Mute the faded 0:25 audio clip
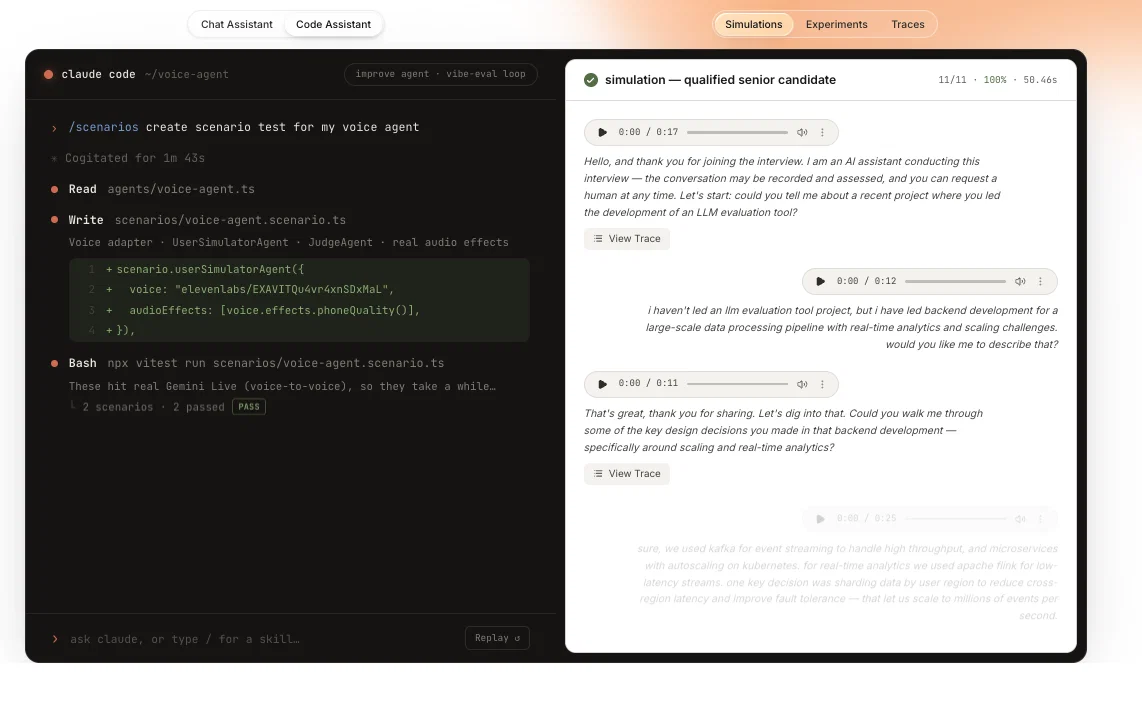Viewport: 1142px width, 717px height. click(1020, 519)
